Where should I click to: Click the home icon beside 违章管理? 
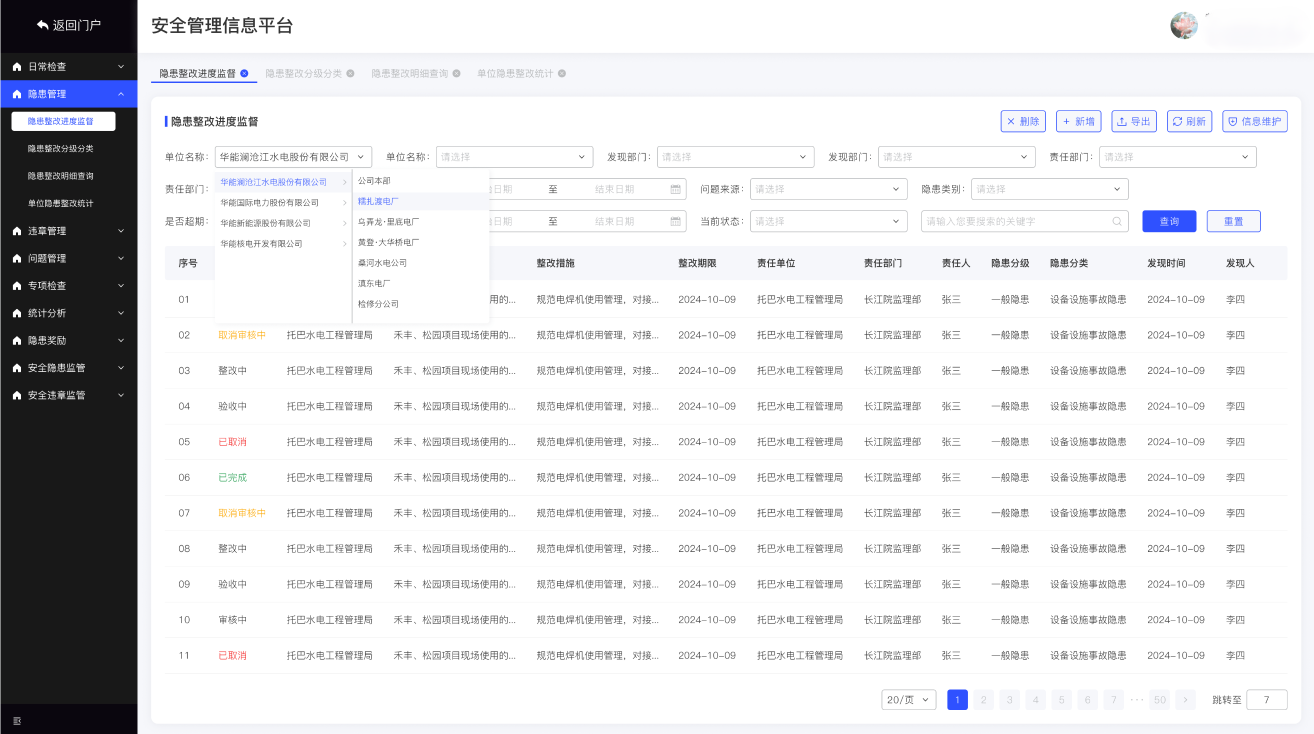coord(17,231)
